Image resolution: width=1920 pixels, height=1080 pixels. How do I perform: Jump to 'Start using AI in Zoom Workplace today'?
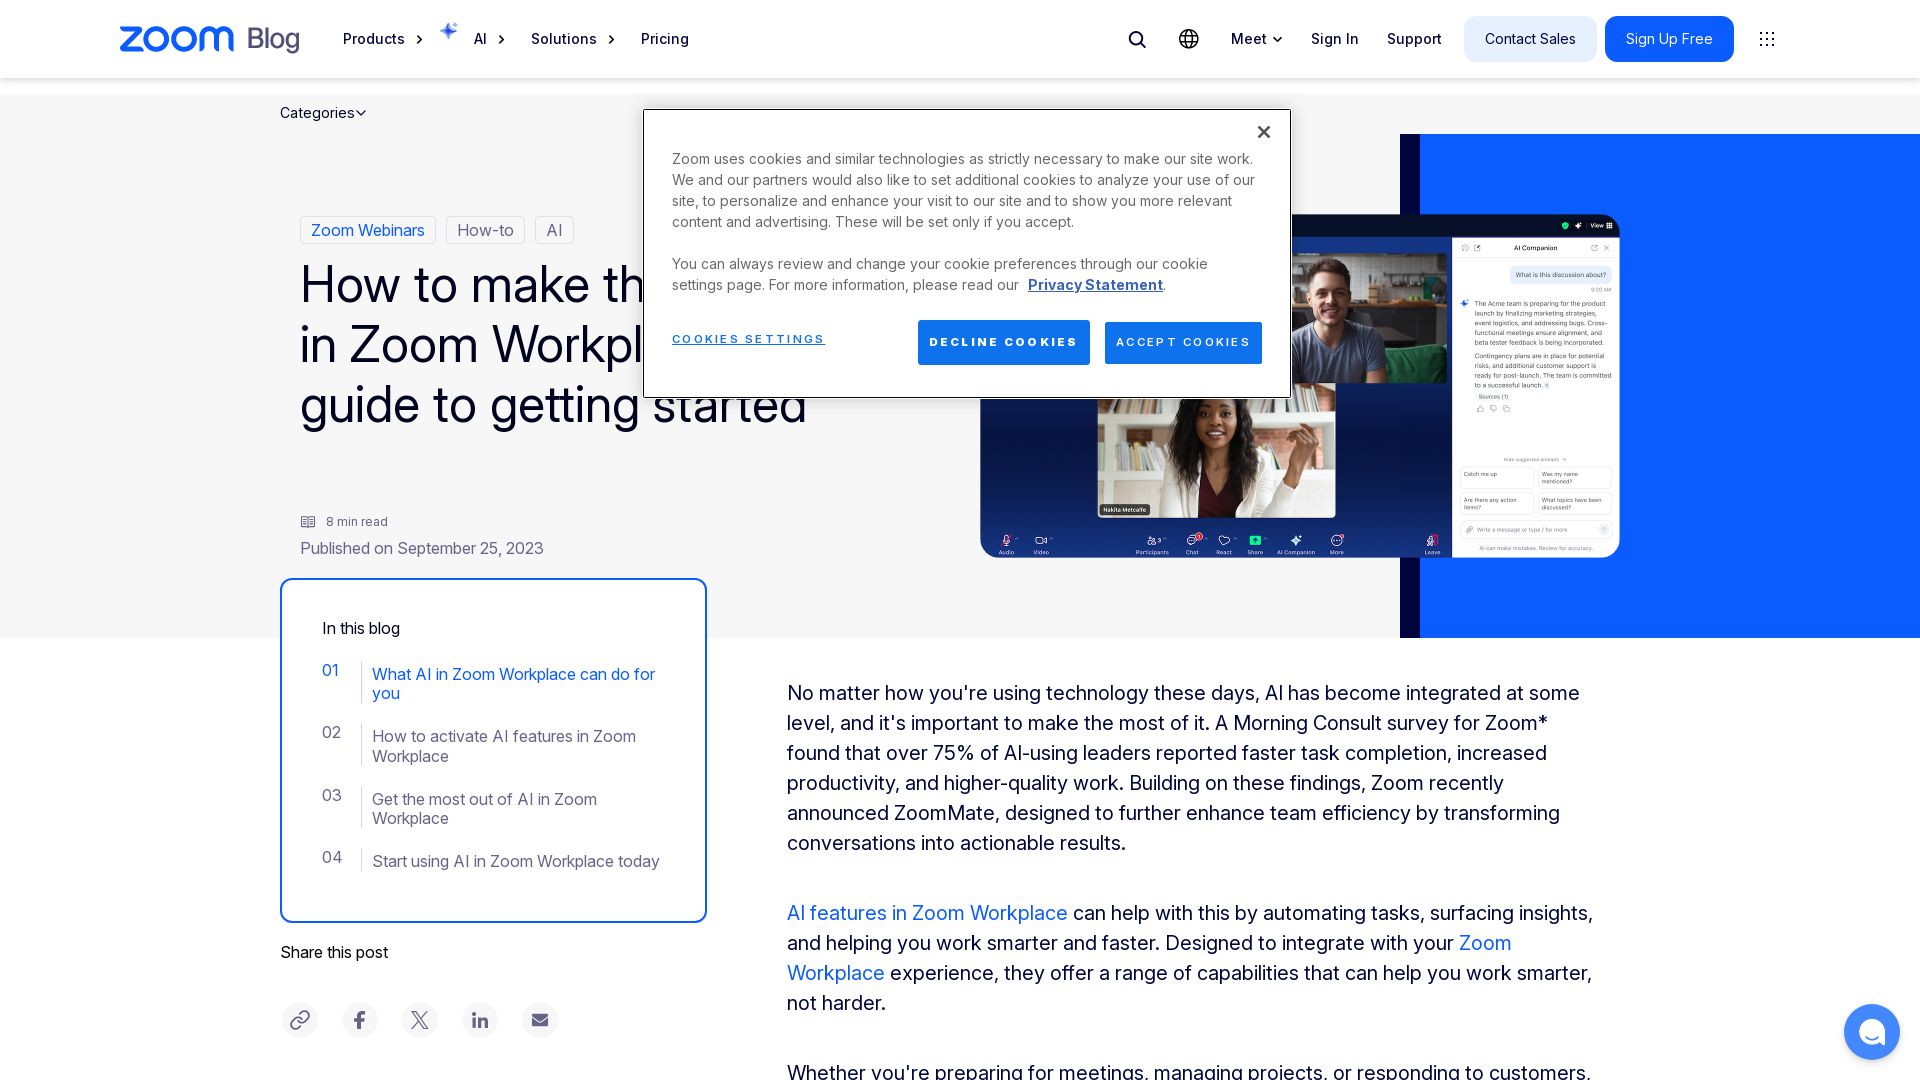point(516,861)
